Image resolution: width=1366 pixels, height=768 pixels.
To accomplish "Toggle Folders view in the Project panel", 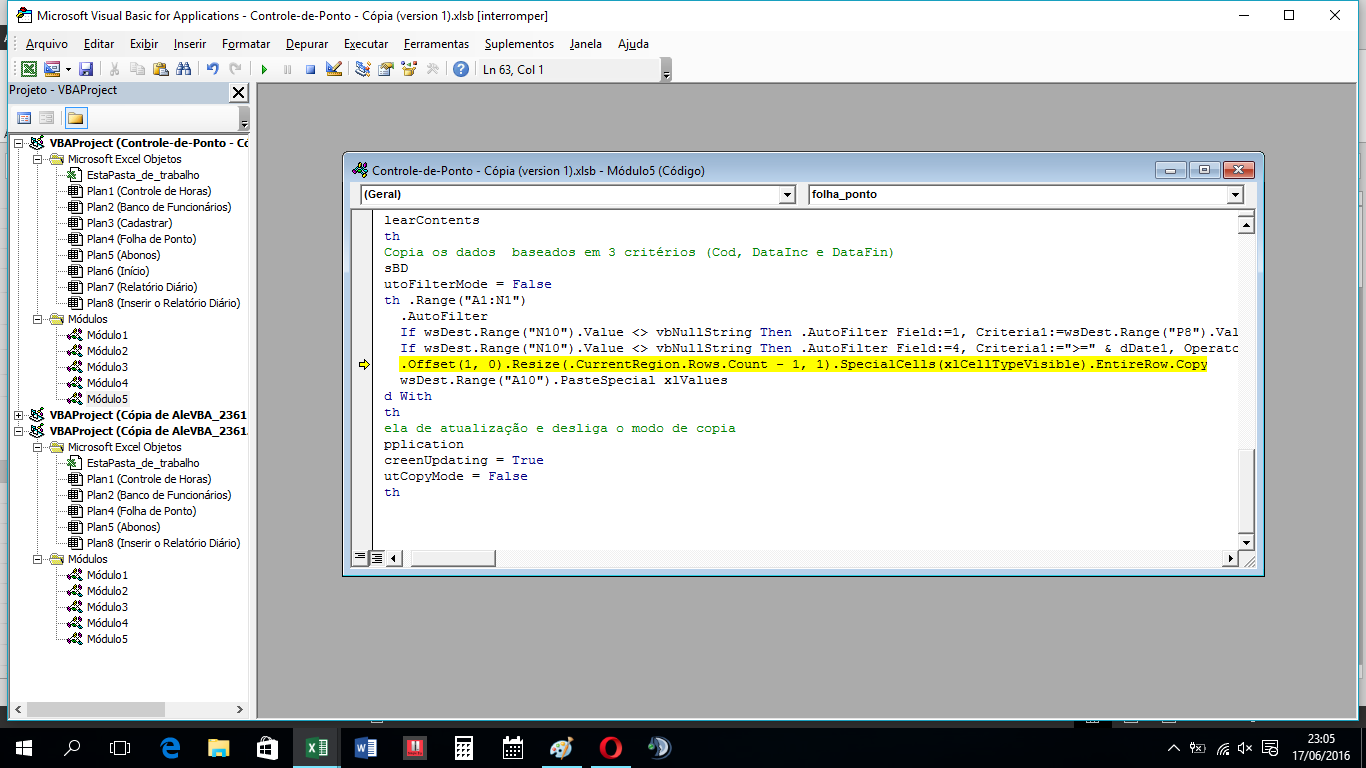I will click(76, 118).
